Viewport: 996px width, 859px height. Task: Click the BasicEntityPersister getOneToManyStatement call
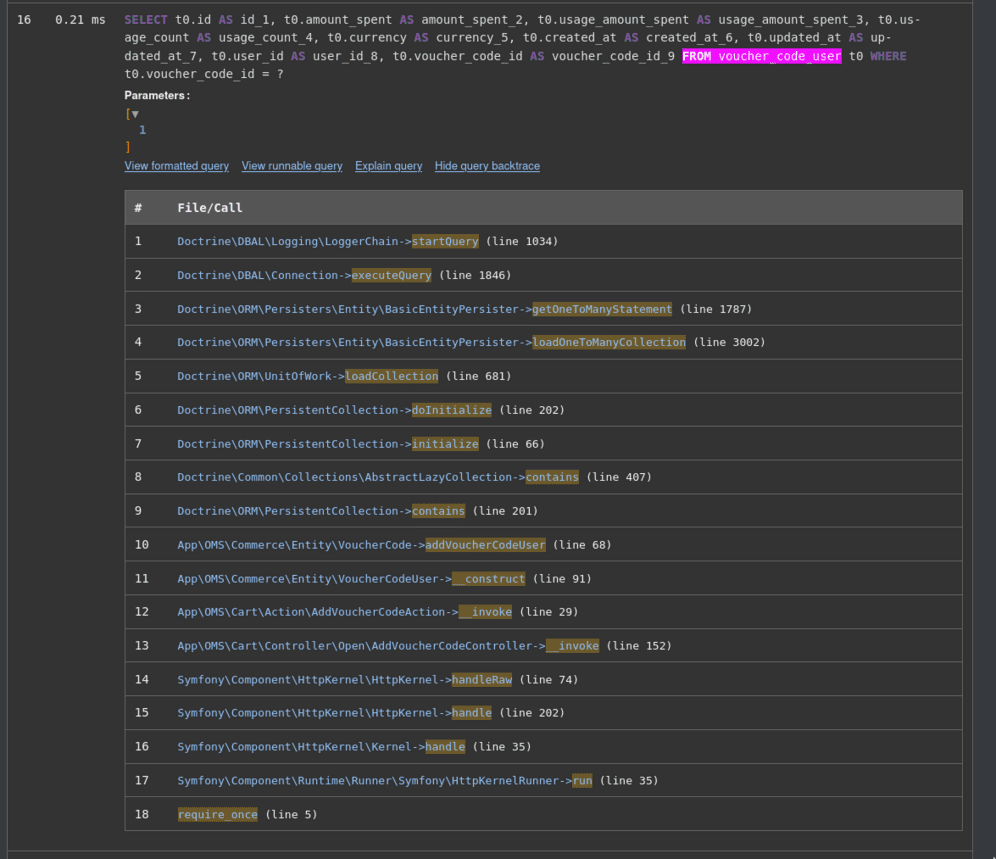pyautogui.click(x=424, y=309)
